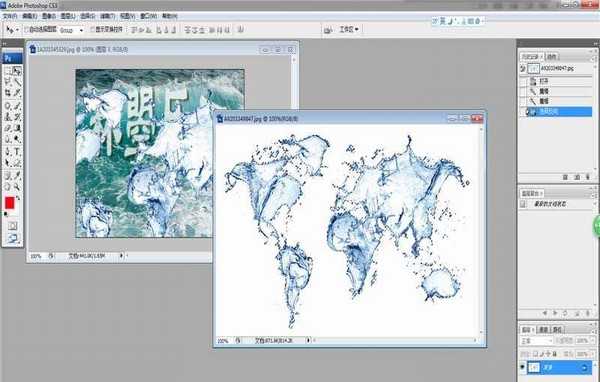Select the Zoom magnifier tool
This screenshot has width=600, height=382.
tap(17, 187)
